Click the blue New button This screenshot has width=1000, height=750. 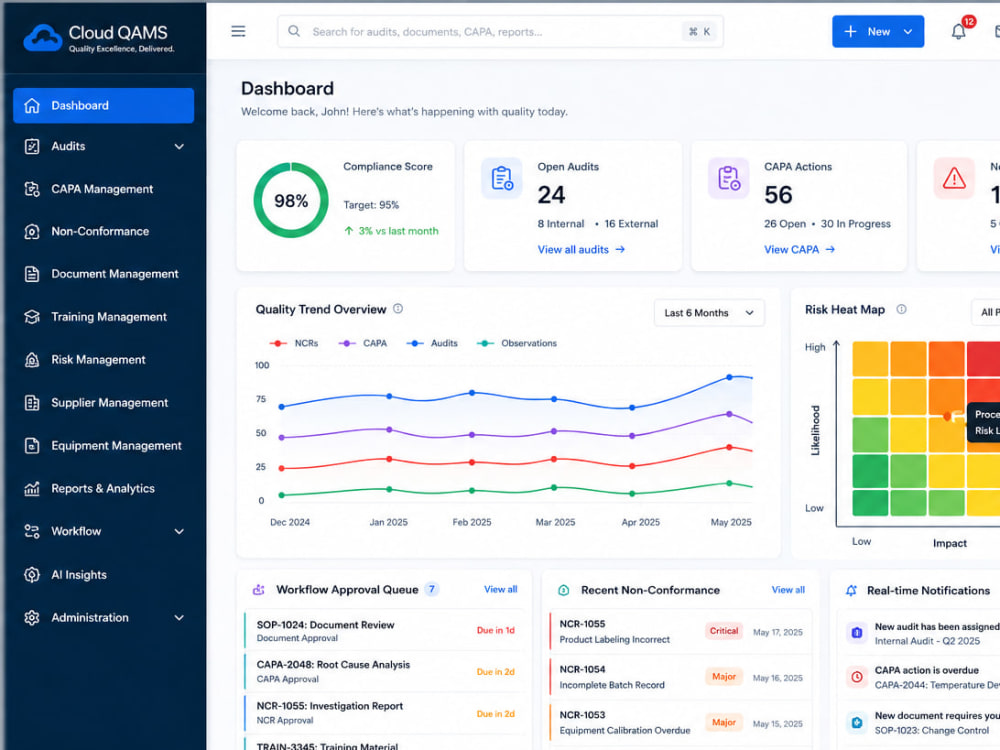coord(878,31)
